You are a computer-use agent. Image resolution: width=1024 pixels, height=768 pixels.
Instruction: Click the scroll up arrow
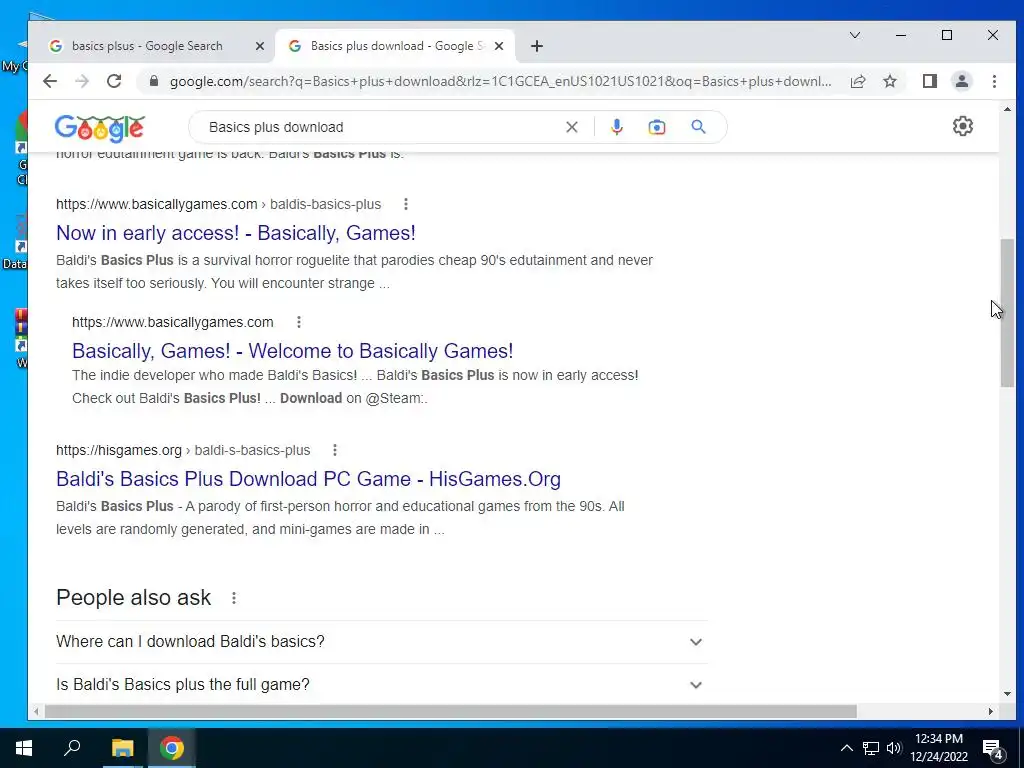[1007, 109]
